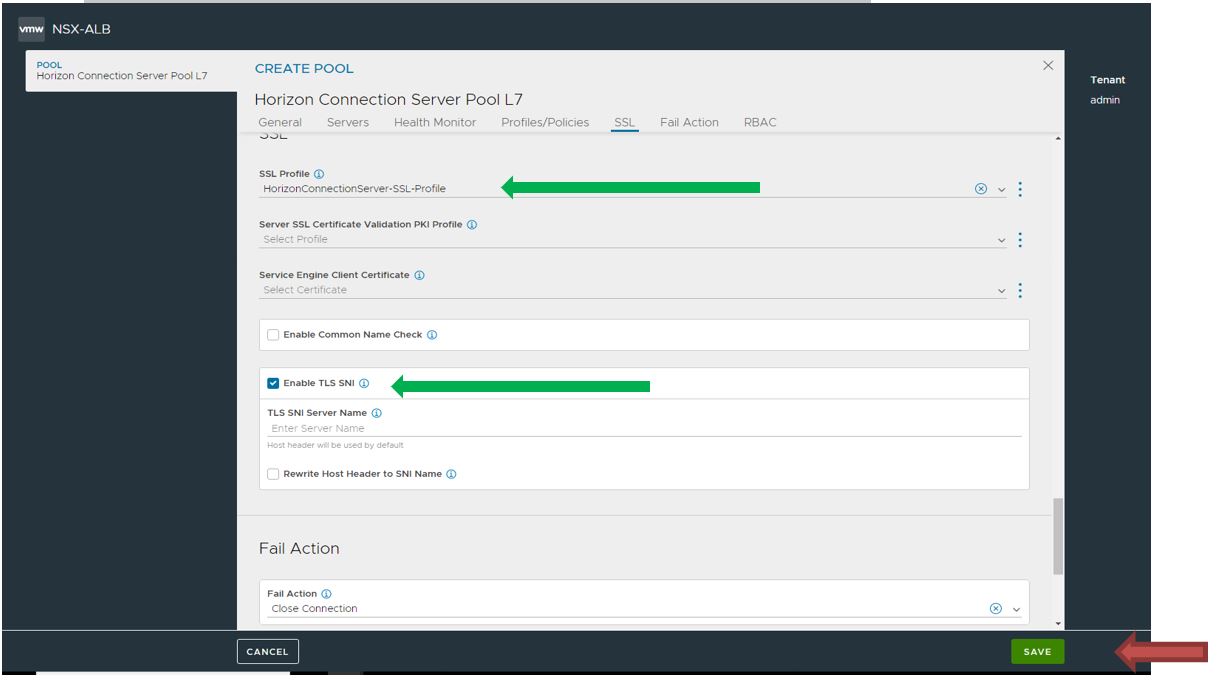Click the 'Tenant' label on the right
This screenshot has width=1221, height=684.
tap(1107, 80)
